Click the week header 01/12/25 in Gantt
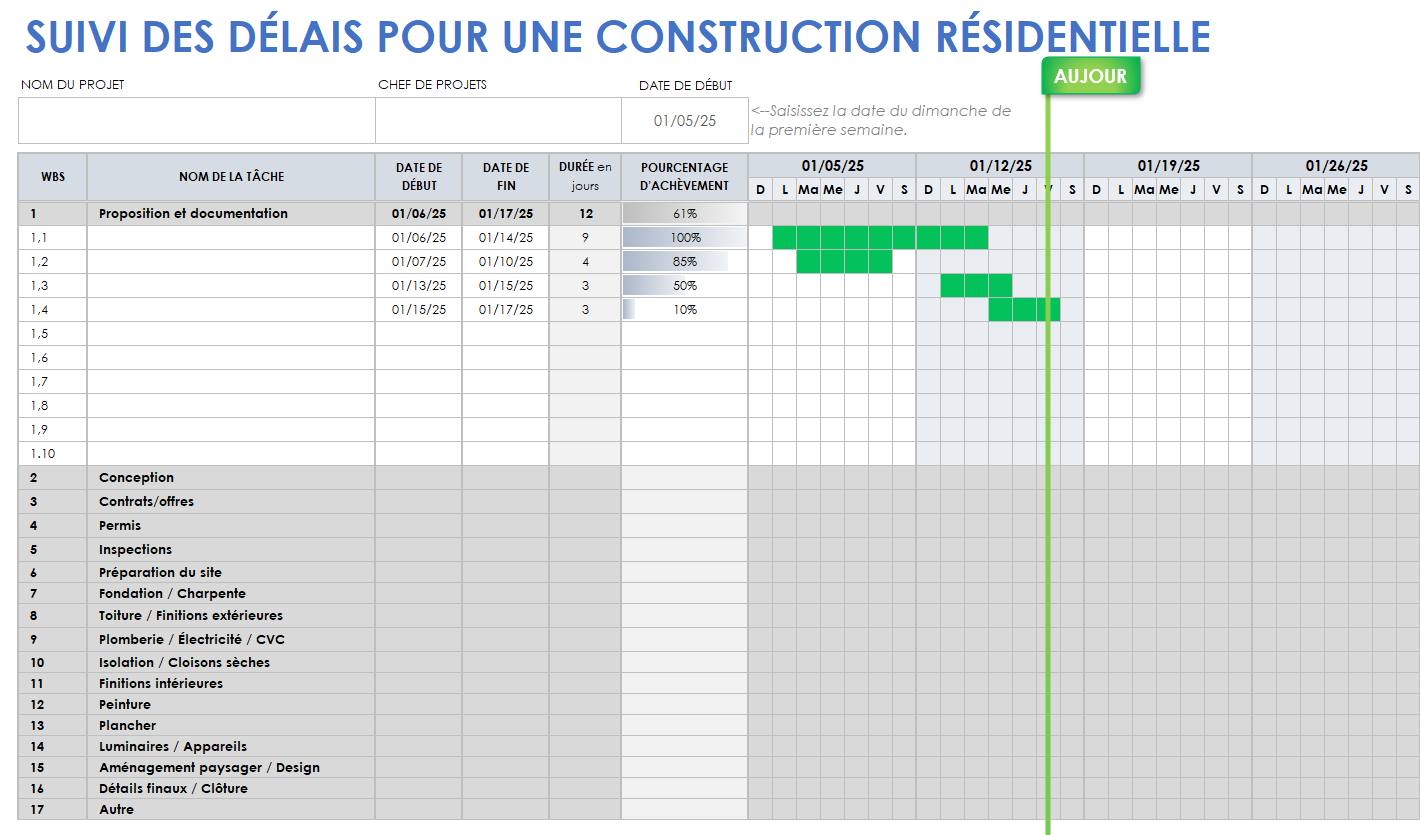This screenshot has height=835, width=1420. coord(1000,166)
